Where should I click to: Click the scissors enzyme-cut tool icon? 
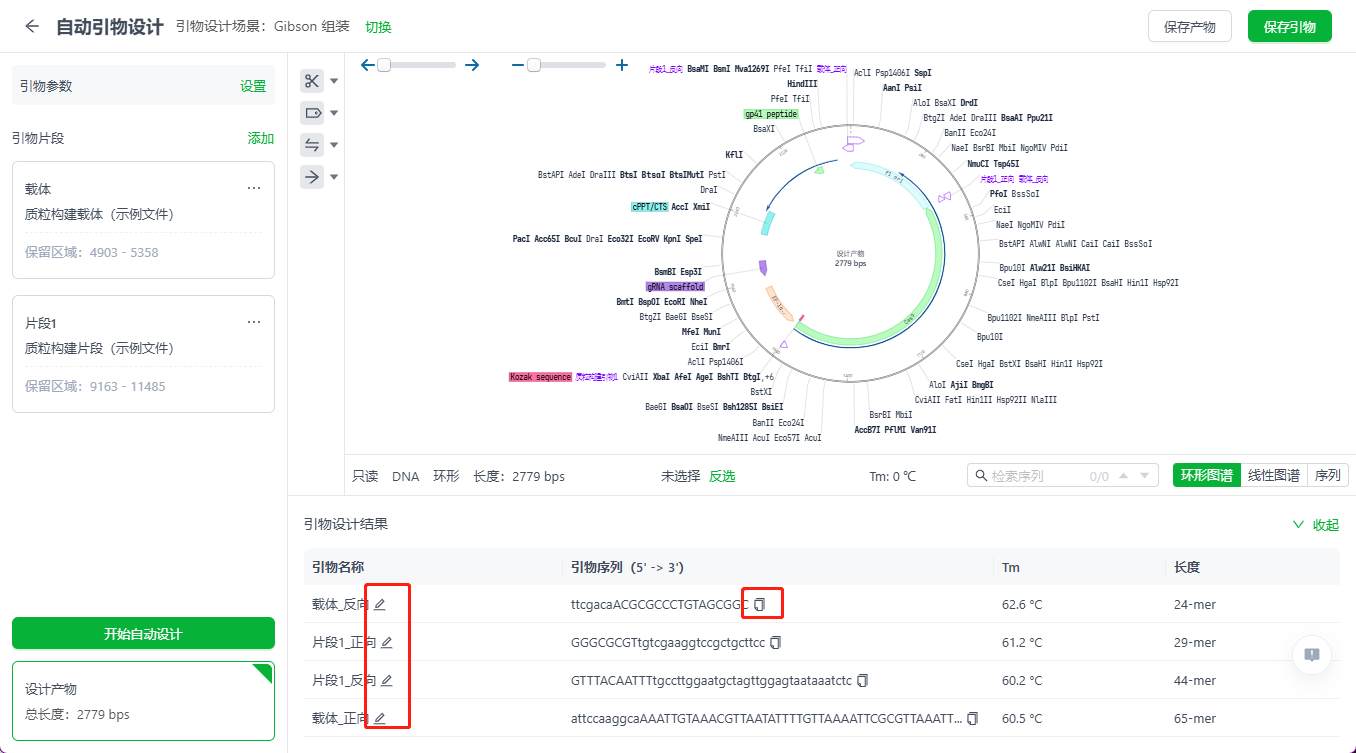pos(312,81)
